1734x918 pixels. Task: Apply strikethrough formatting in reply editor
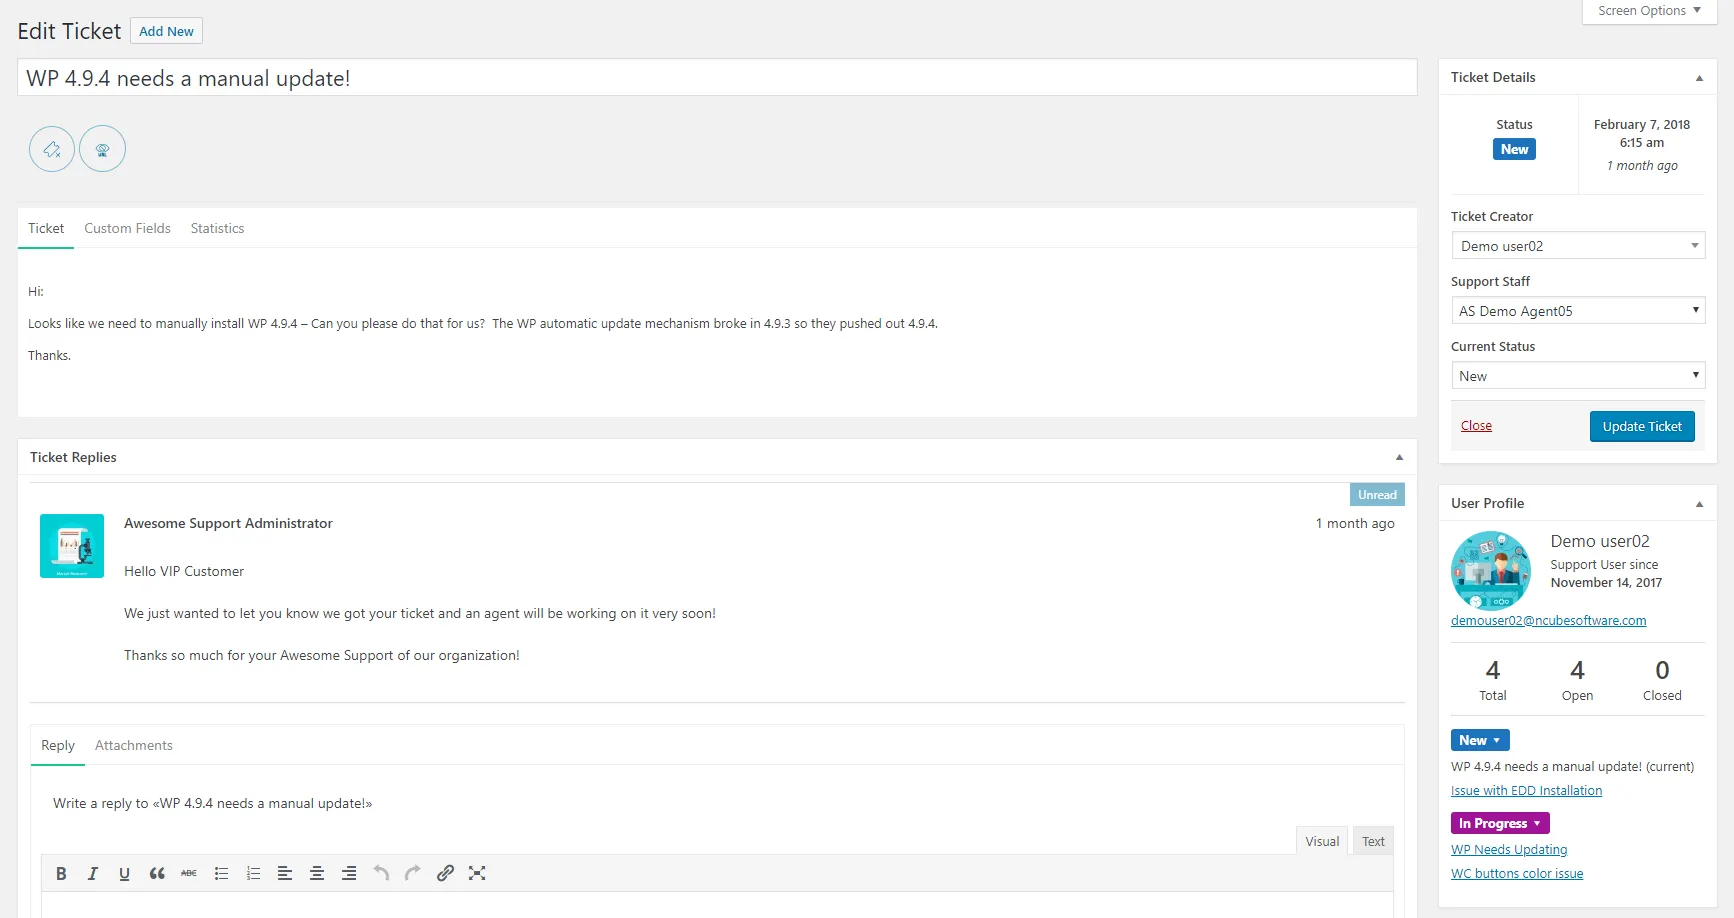coord(189,873)
